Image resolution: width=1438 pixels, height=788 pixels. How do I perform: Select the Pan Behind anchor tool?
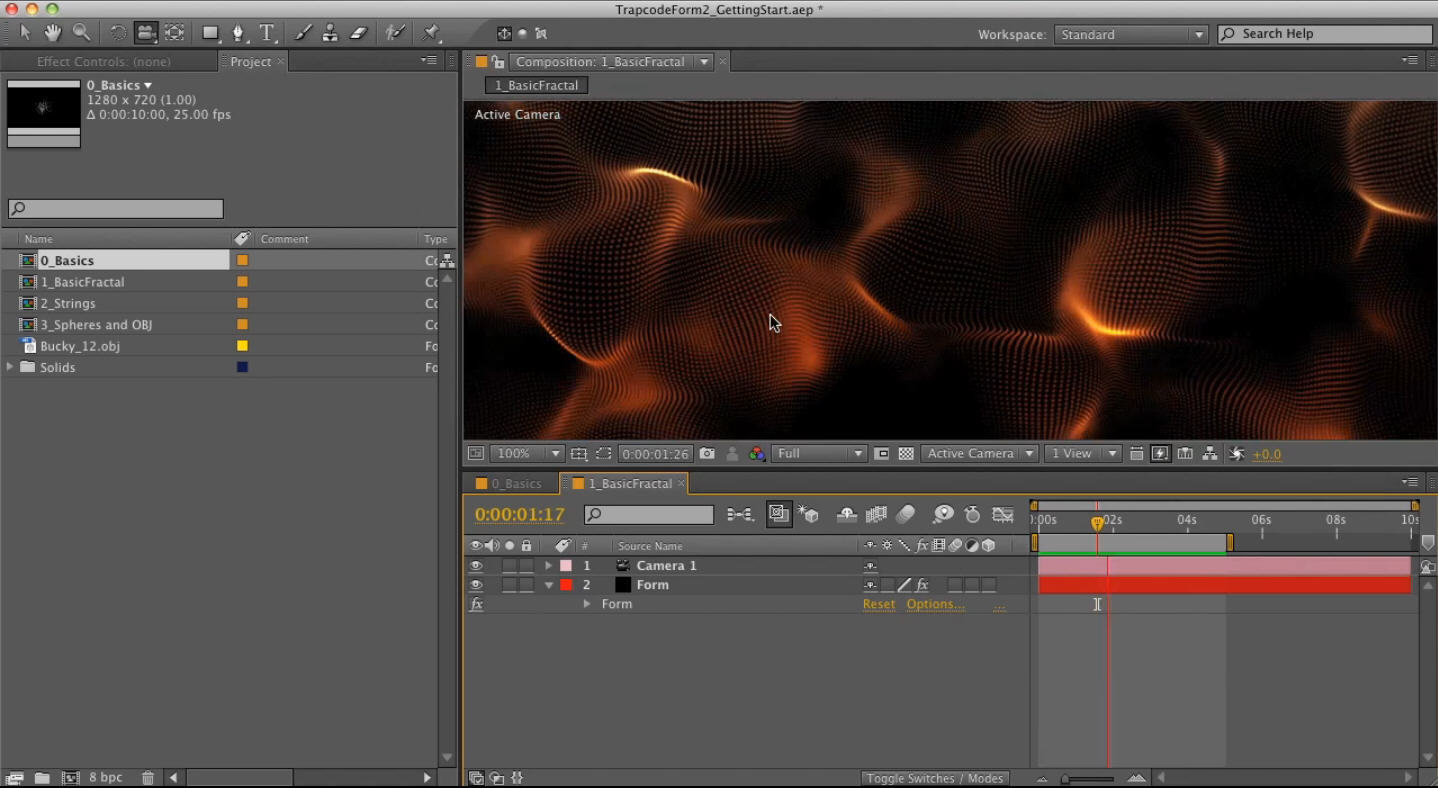174,33
